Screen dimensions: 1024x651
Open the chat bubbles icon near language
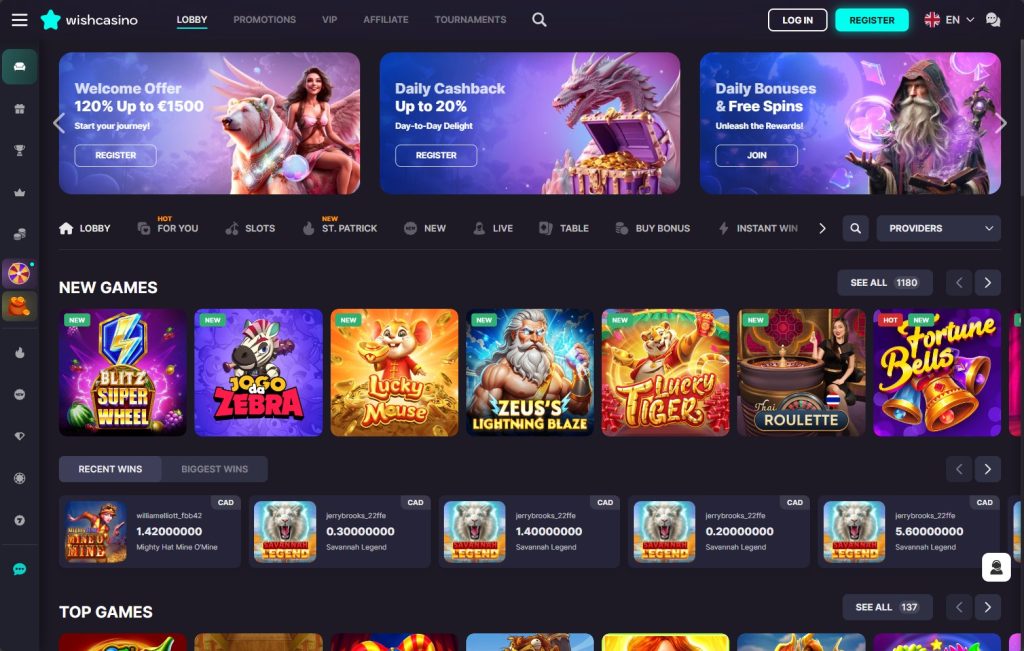993,20
